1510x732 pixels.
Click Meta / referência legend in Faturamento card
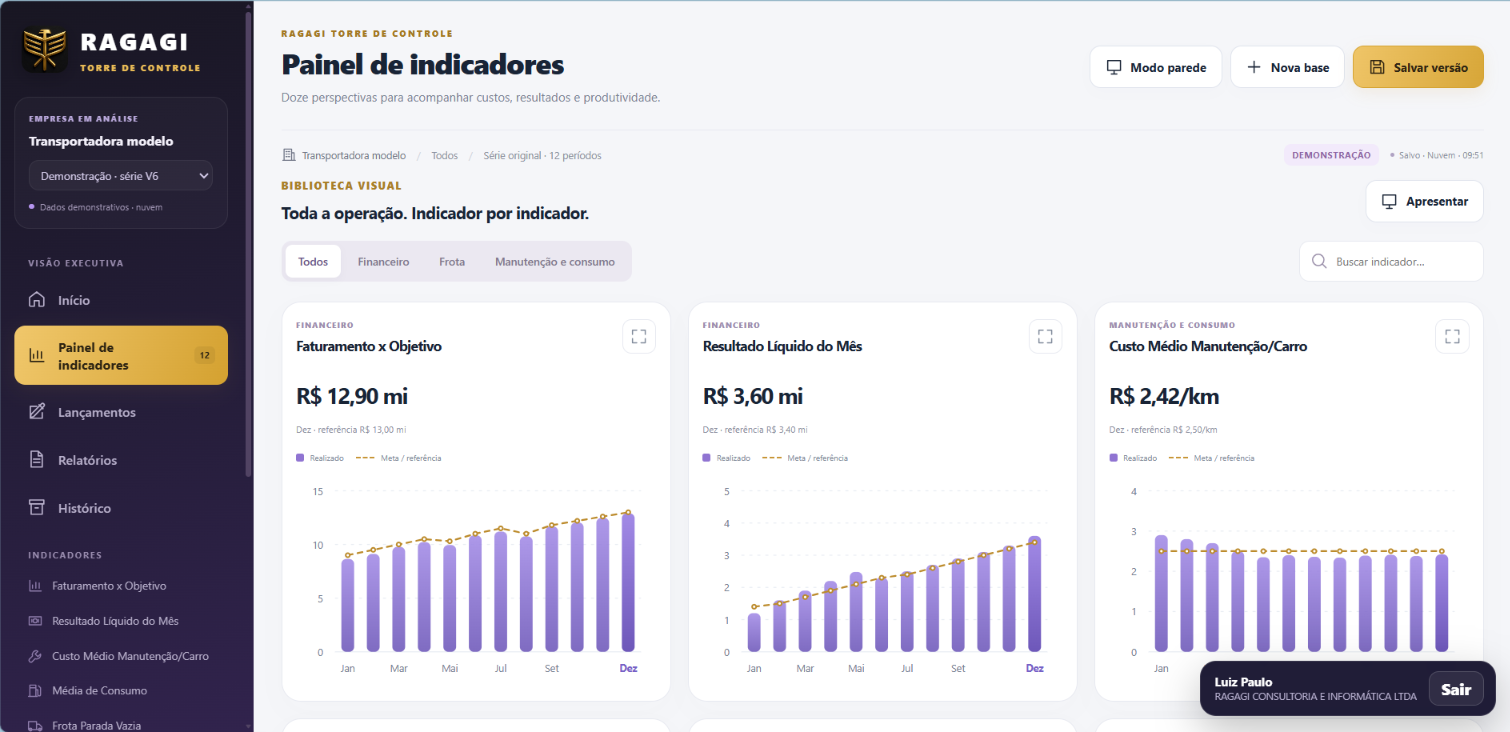coord(398,458)
